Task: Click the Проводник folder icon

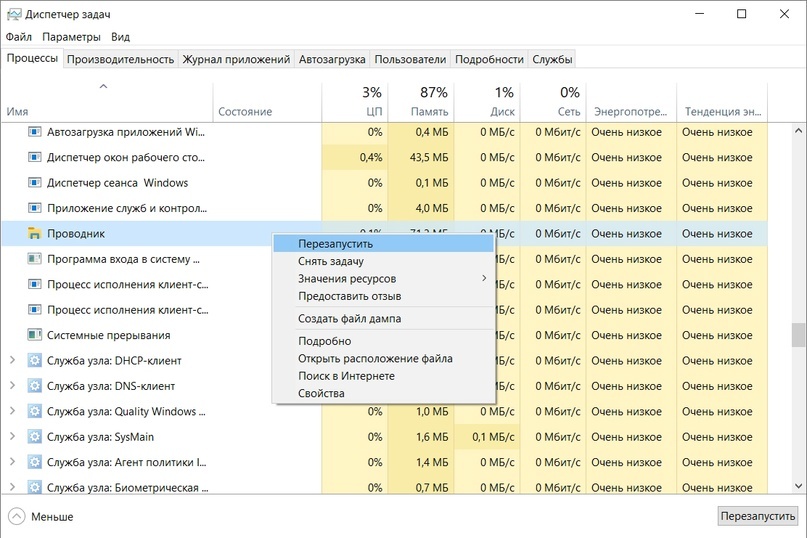Action: (x=34, y=233)
